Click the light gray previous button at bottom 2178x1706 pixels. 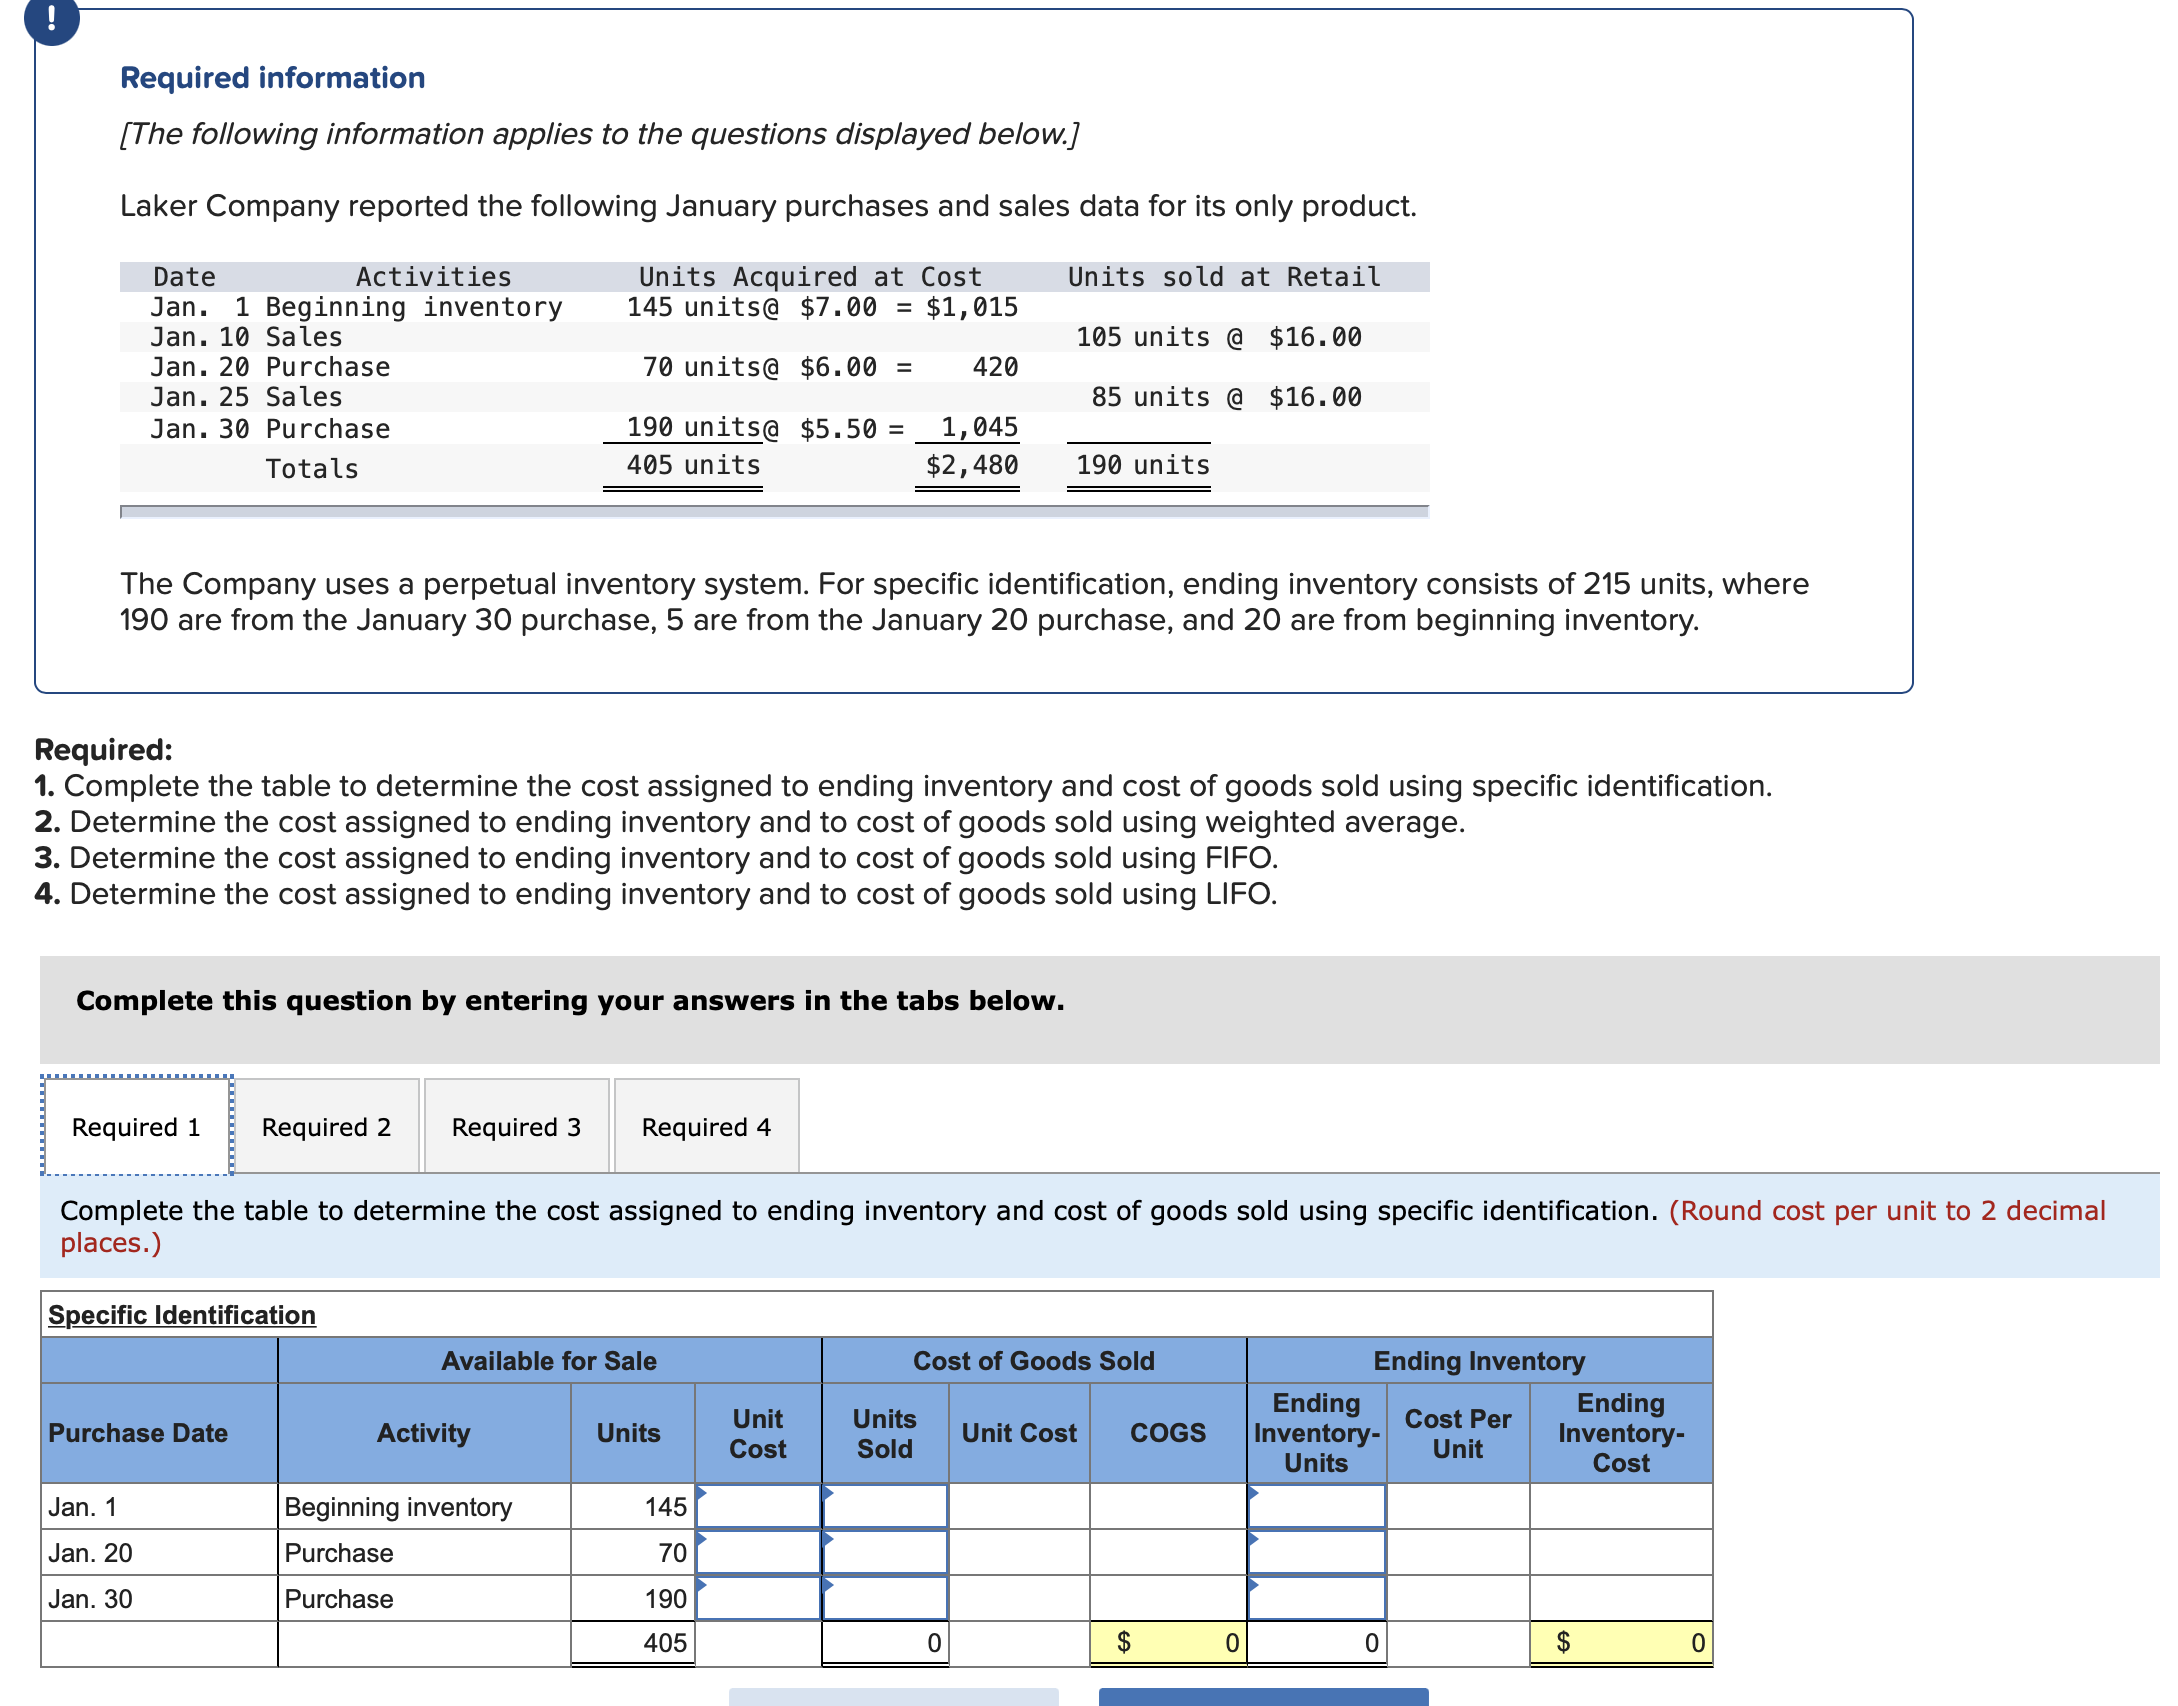[x=893, y=1696]
